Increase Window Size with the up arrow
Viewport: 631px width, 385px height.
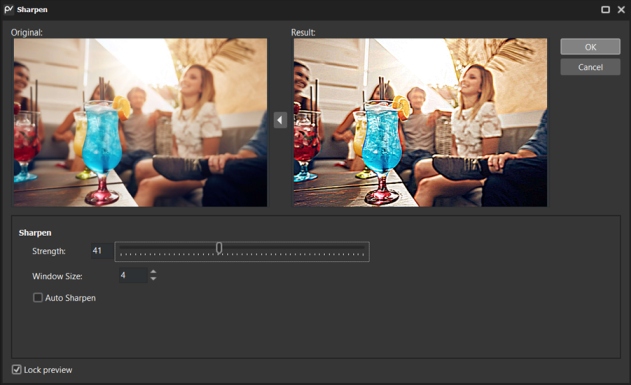pos(153,272)
